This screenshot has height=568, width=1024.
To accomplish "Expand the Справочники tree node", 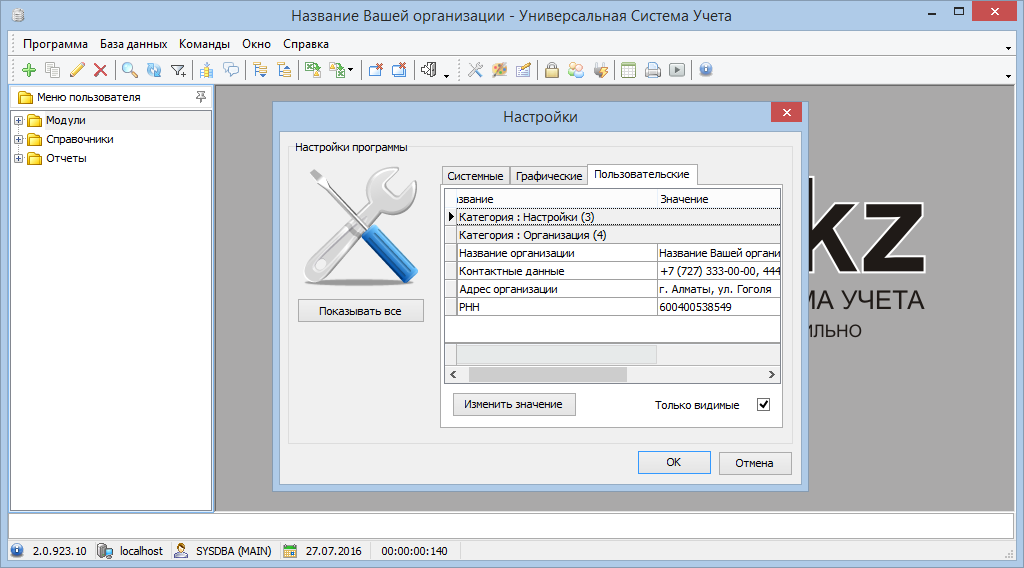I will [x=18, y=140].
